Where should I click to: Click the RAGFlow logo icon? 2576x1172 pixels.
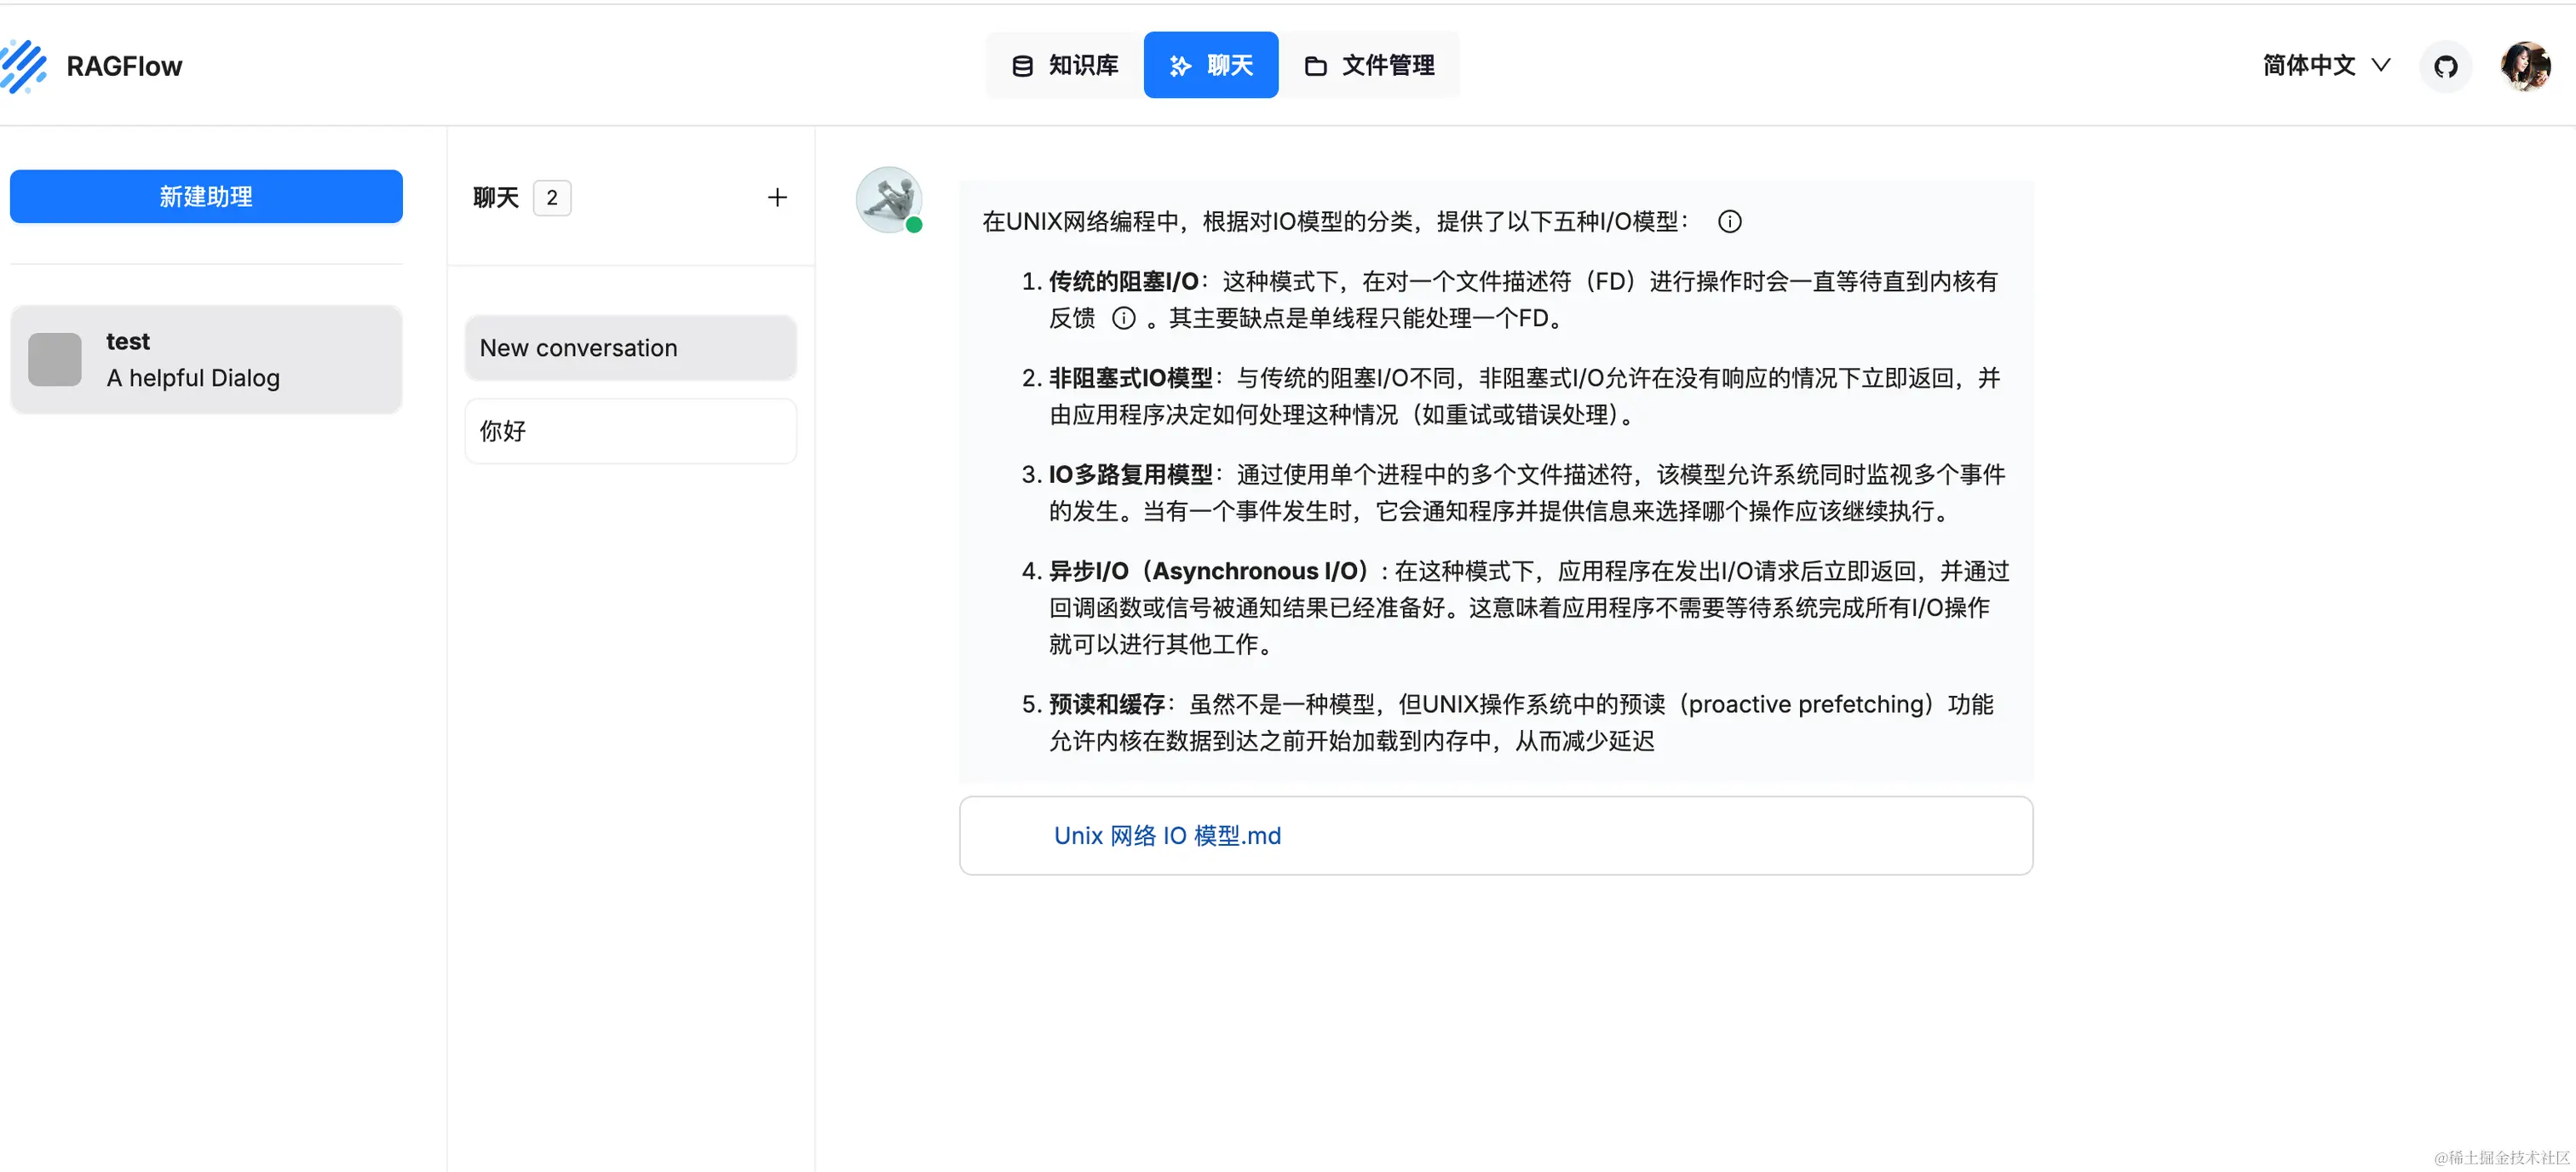[x=24, y=66]
